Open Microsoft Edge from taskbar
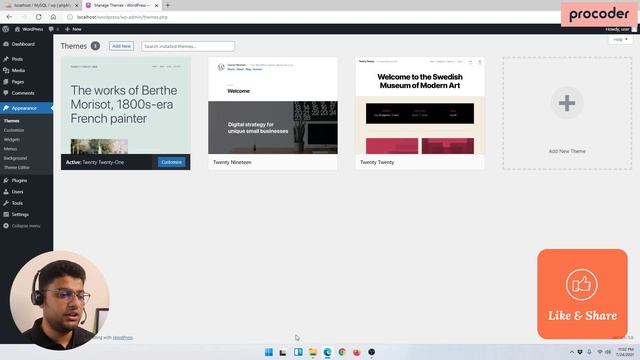The height and width of the screenshot is (360, 640). pyautogui.click(x=327, y=352)
